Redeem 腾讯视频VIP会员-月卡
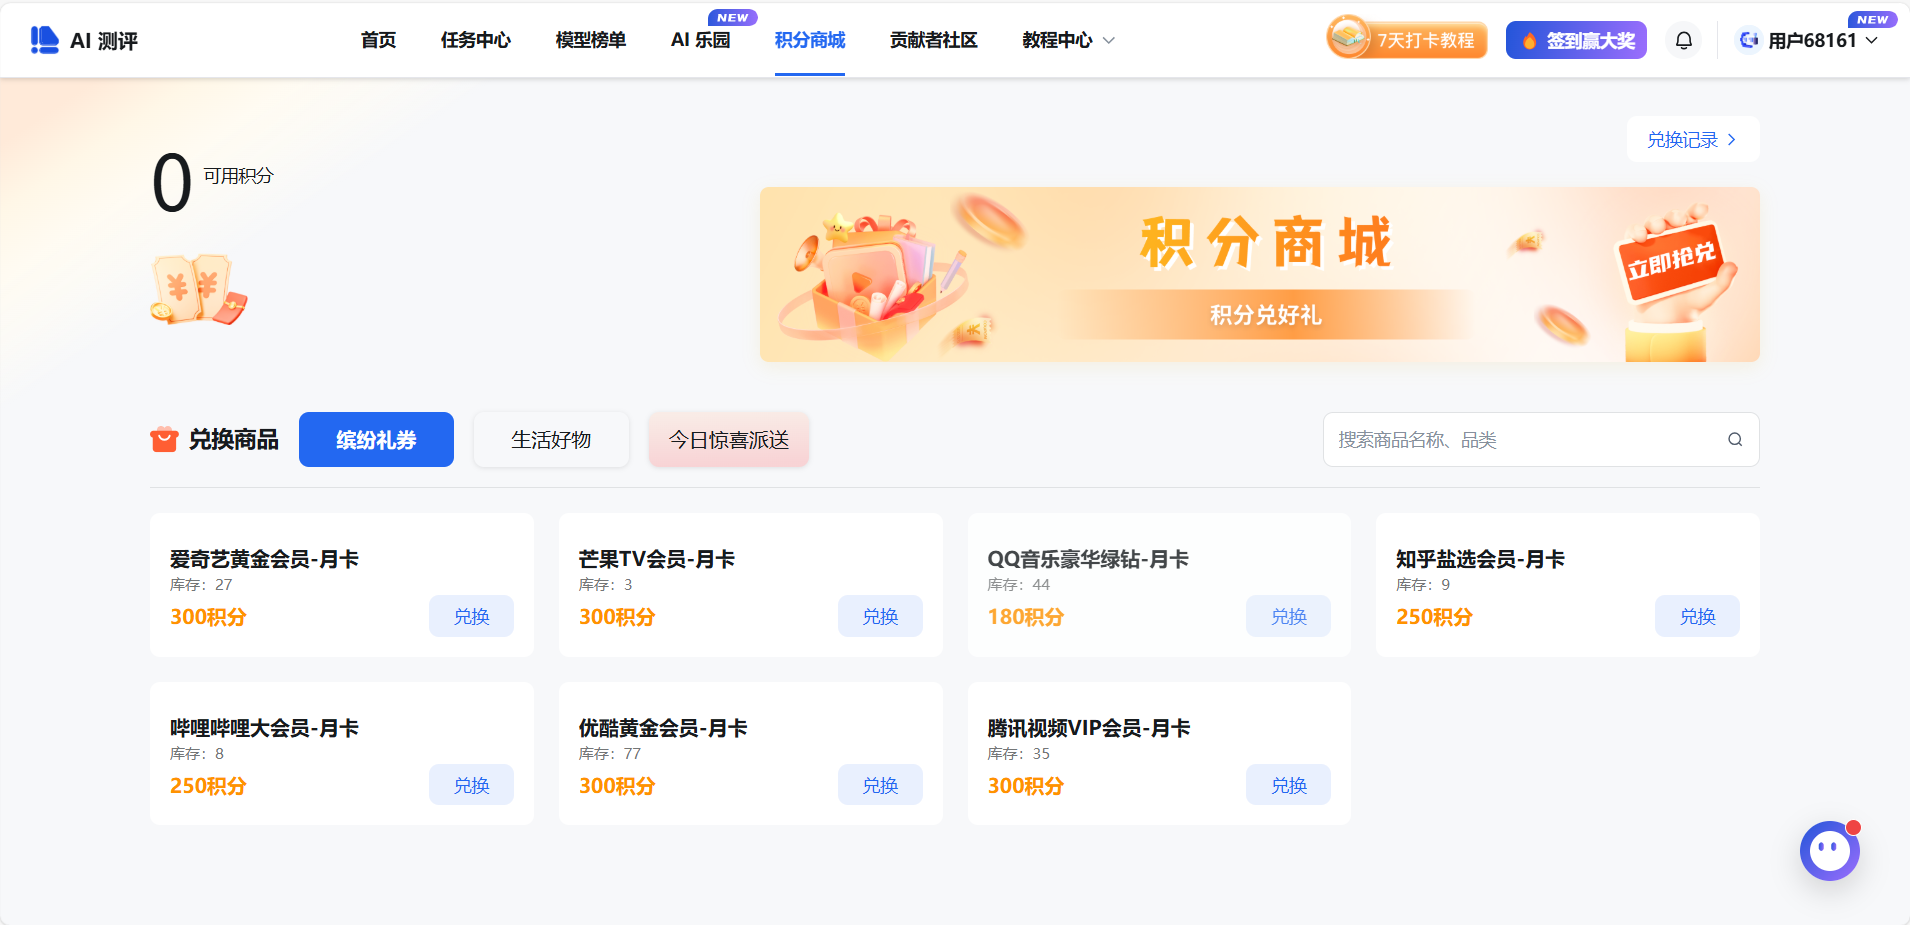 point(1288,785)
